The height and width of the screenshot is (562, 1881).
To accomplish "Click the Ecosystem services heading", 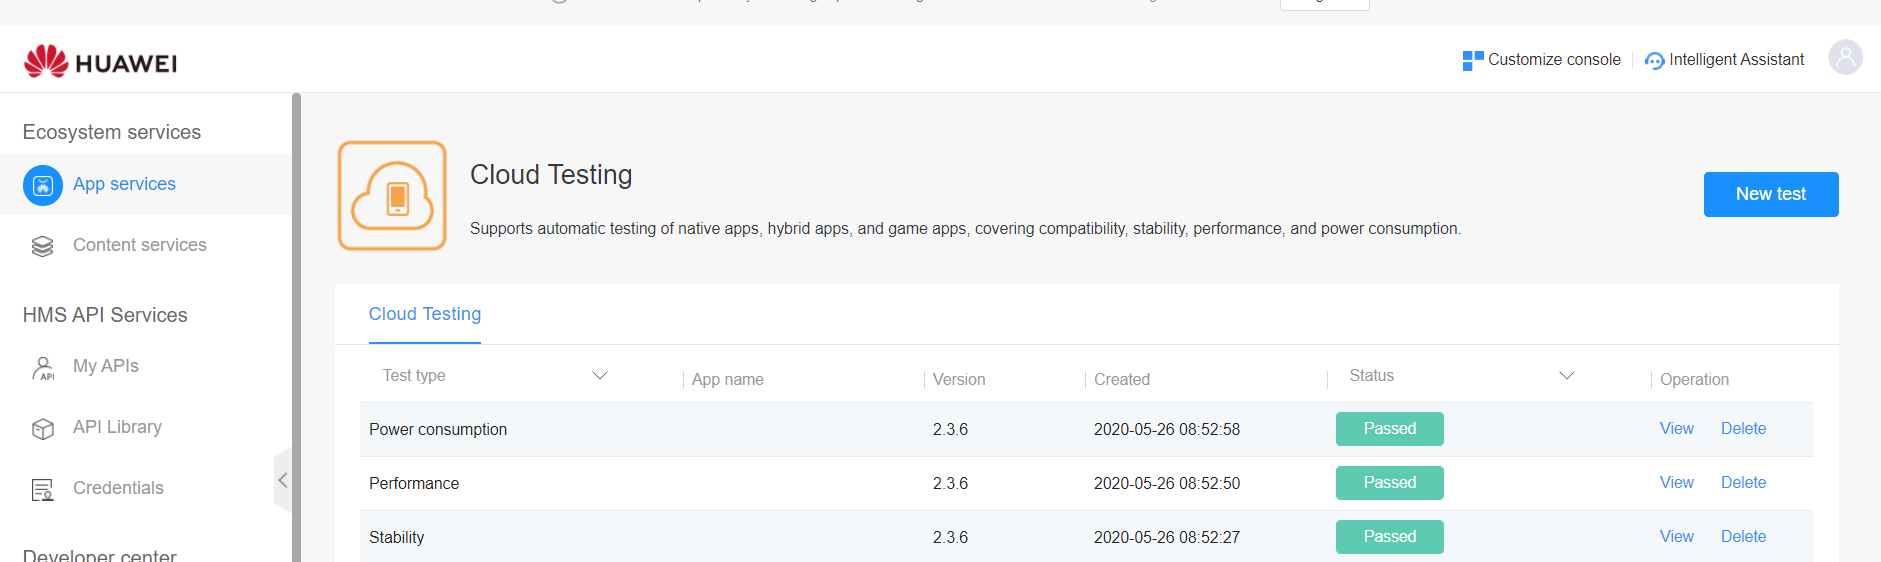I will click(112, 132).
